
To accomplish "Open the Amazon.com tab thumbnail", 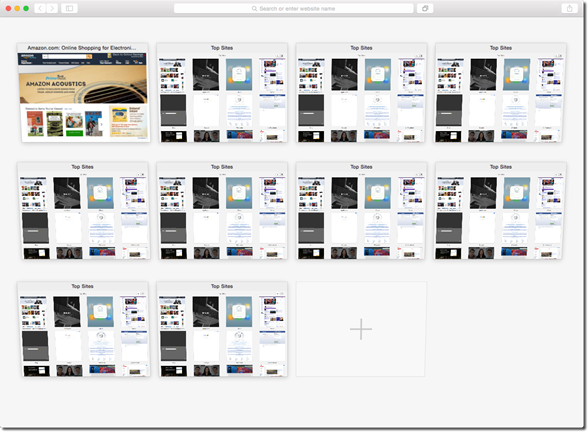I will tap(82, 93).
